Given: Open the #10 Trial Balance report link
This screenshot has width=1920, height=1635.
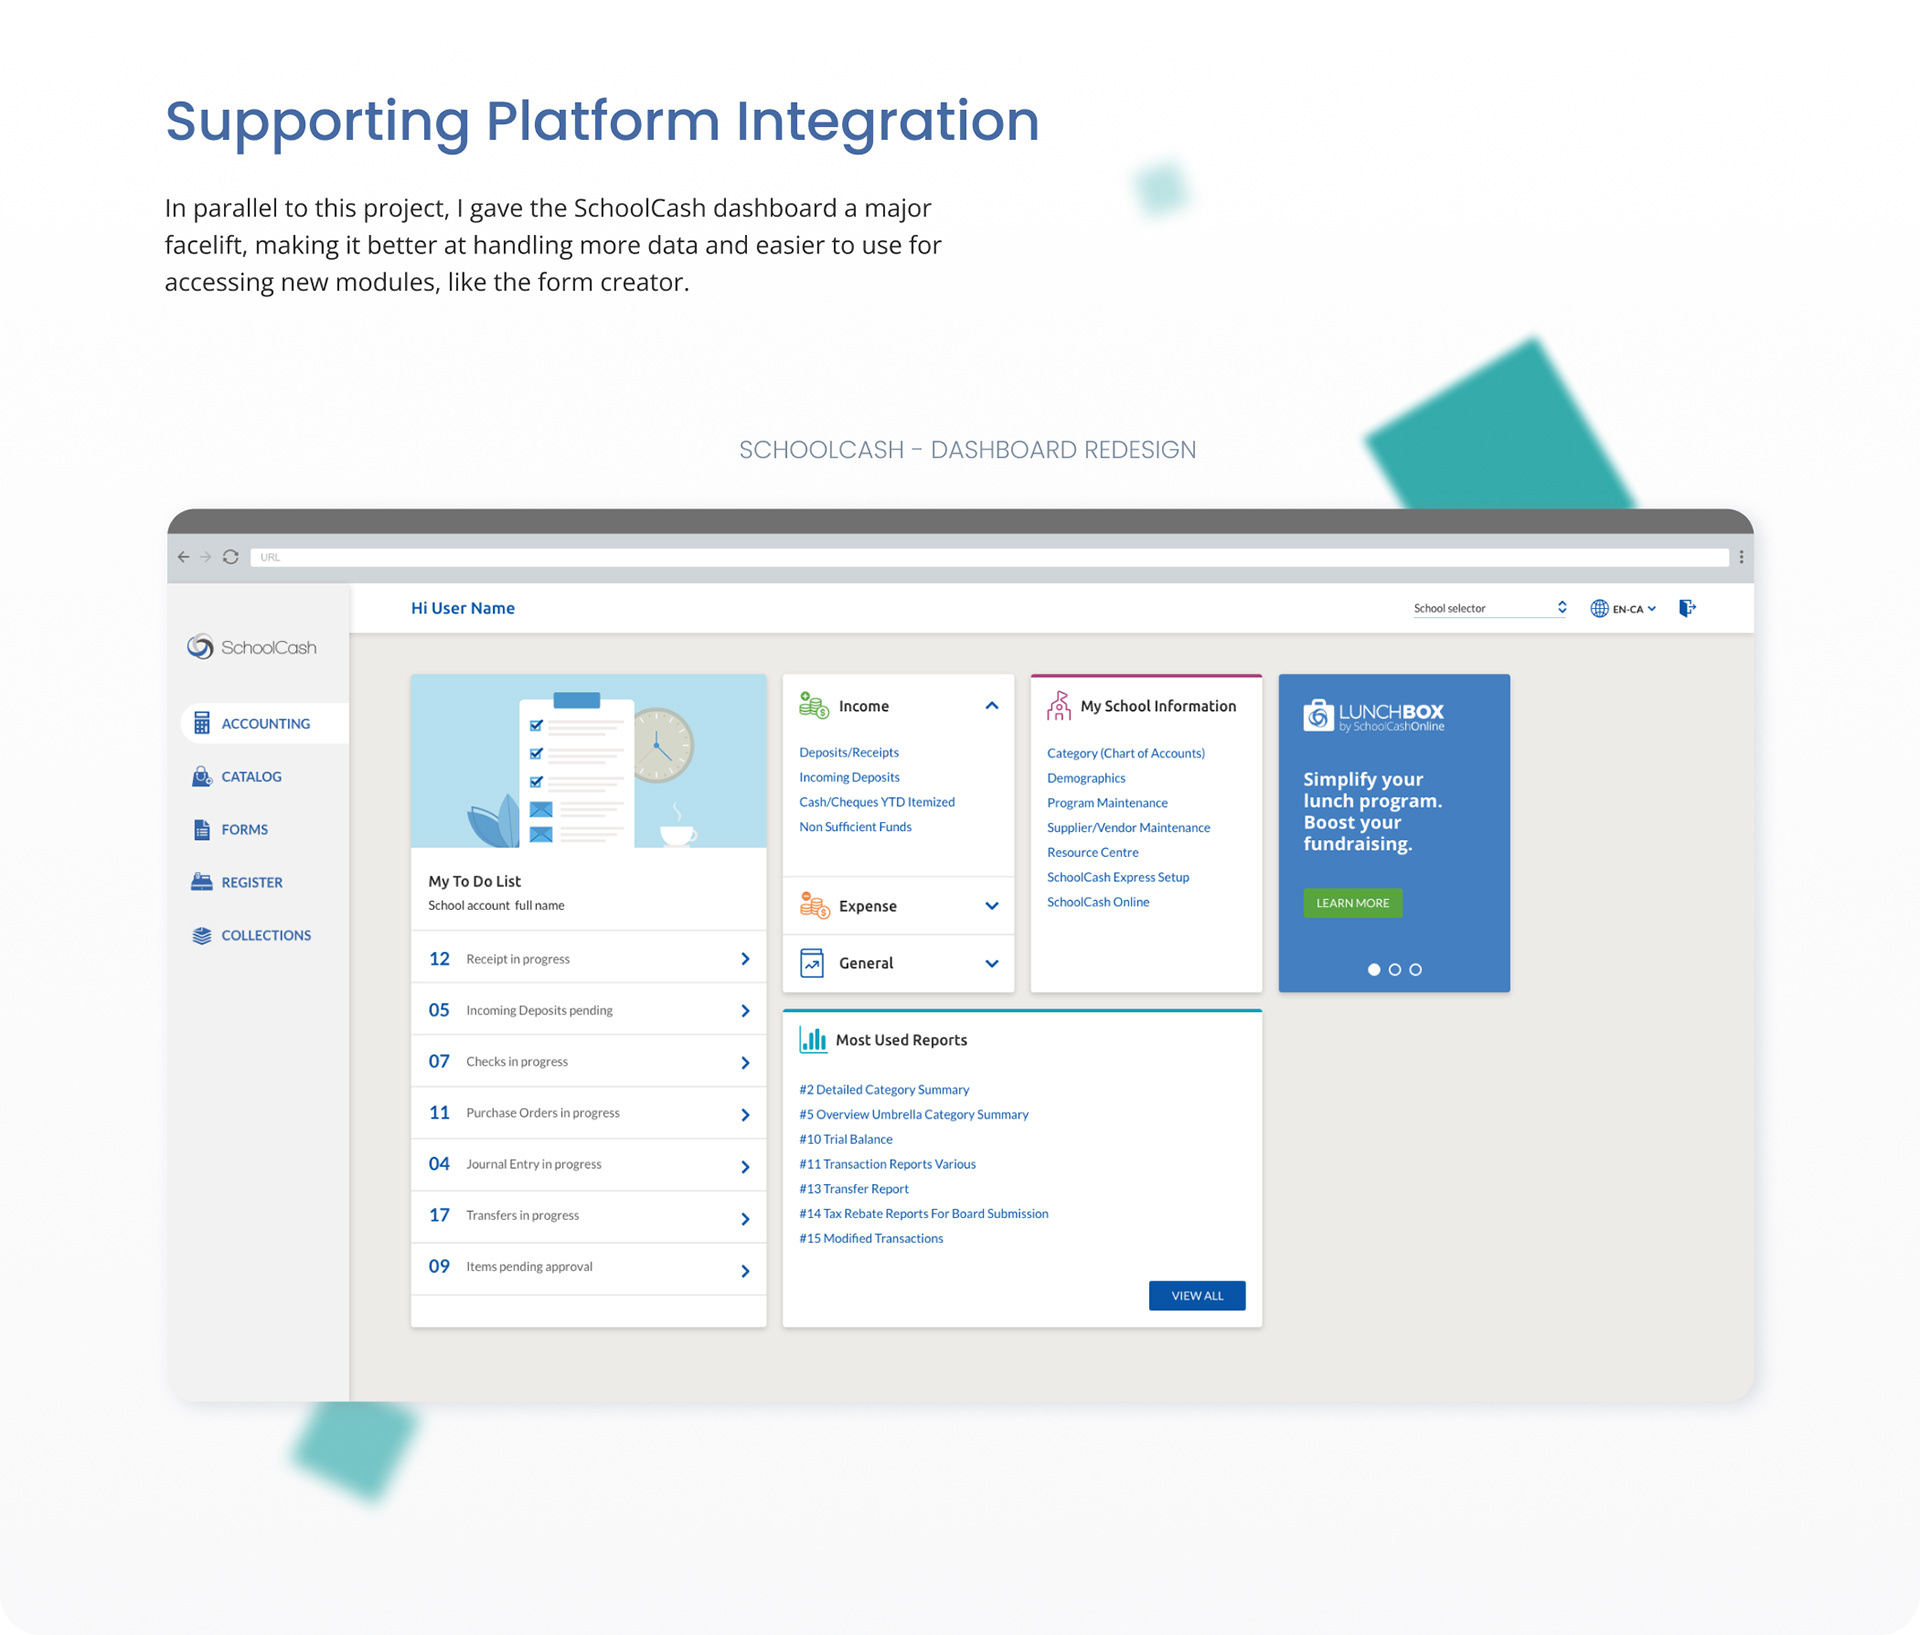Looking at the screenshot, I should coord(845,1139).
